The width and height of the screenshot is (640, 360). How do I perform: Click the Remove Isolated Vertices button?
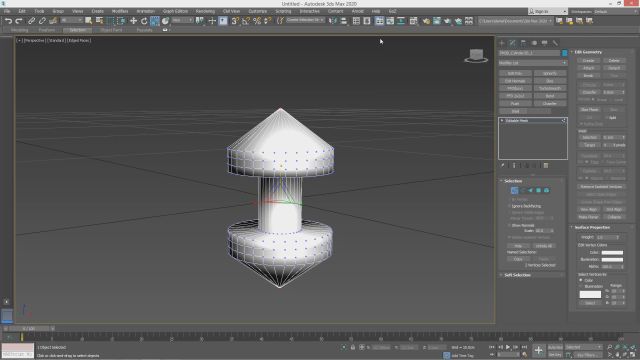[x=601, y=187]
